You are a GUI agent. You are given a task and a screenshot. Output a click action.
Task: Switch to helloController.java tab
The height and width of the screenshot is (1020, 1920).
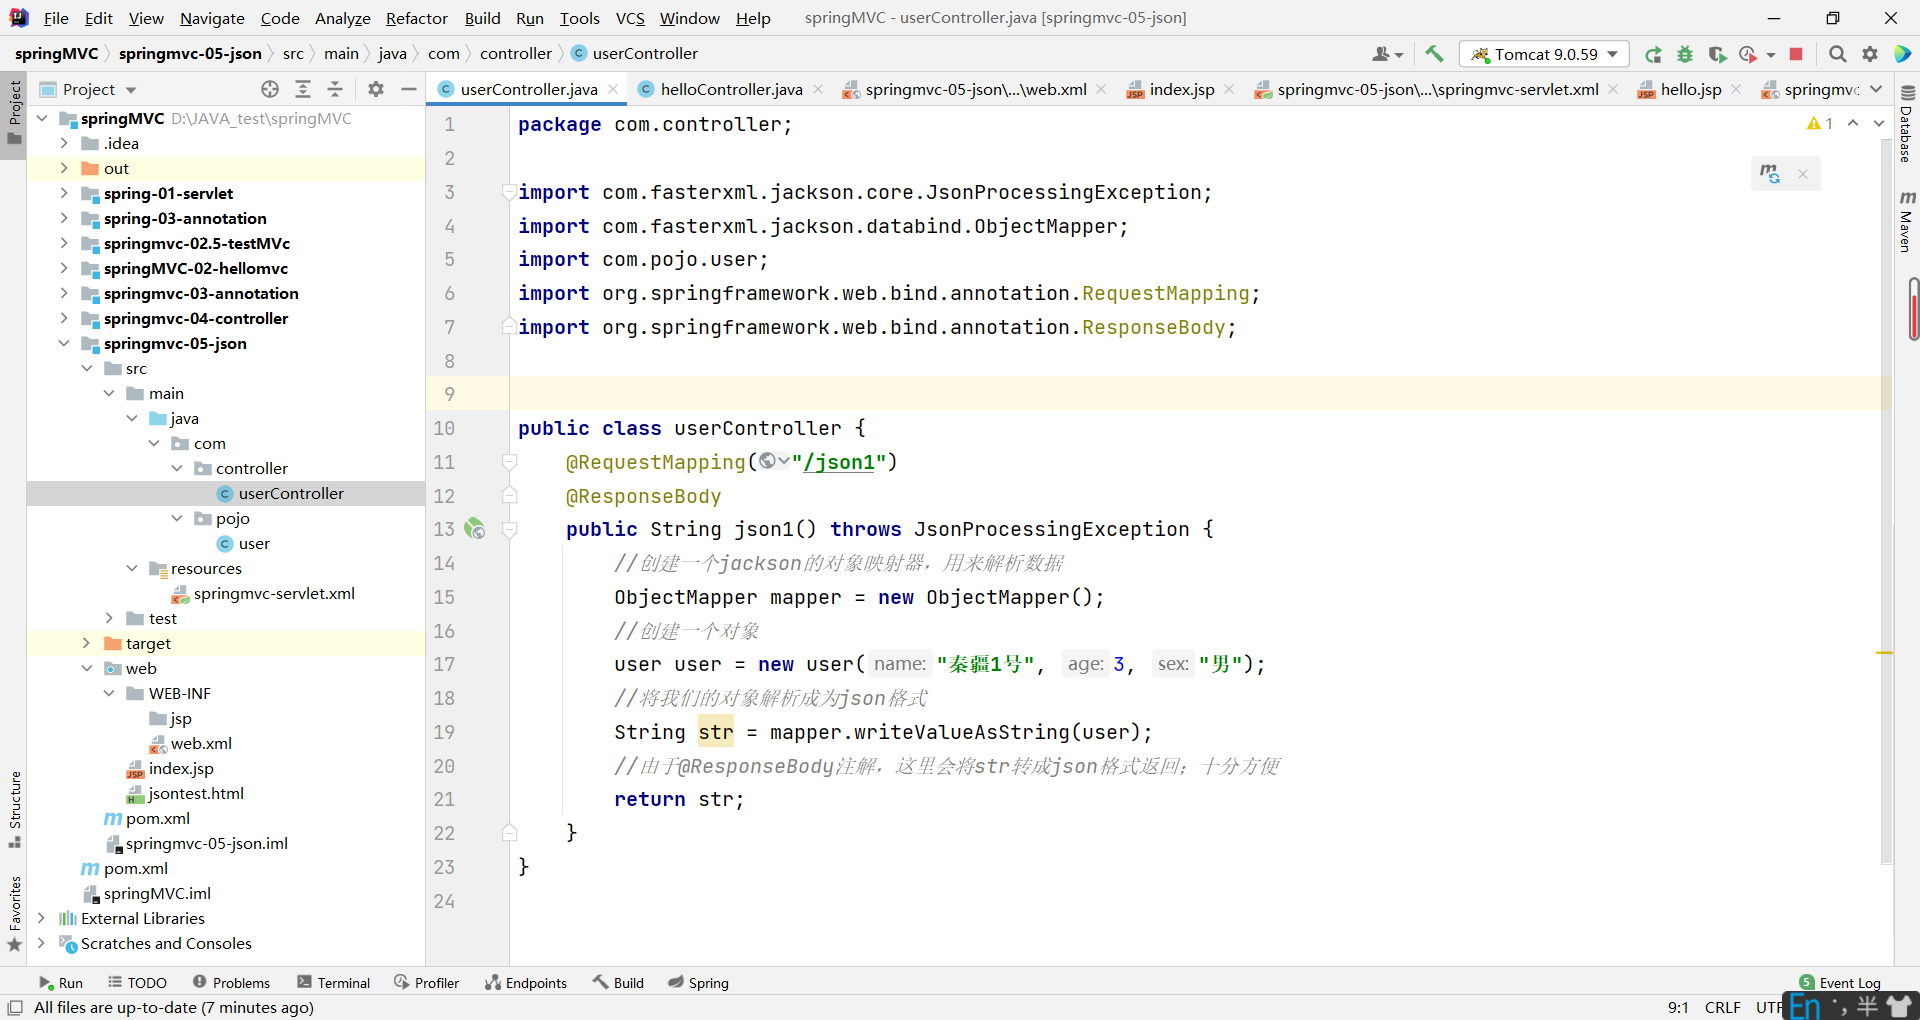pyautogui.click(x=731, y=89)
